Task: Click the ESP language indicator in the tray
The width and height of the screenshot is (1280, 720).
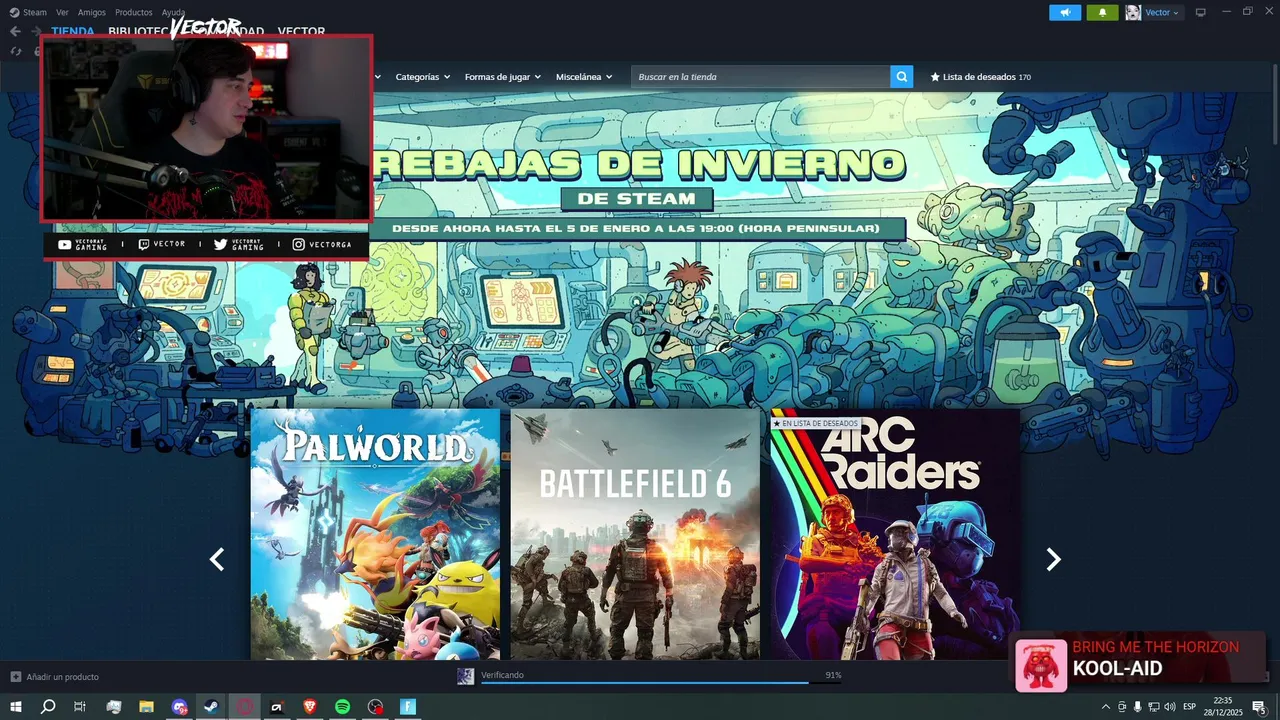Action: (1190, 707)
